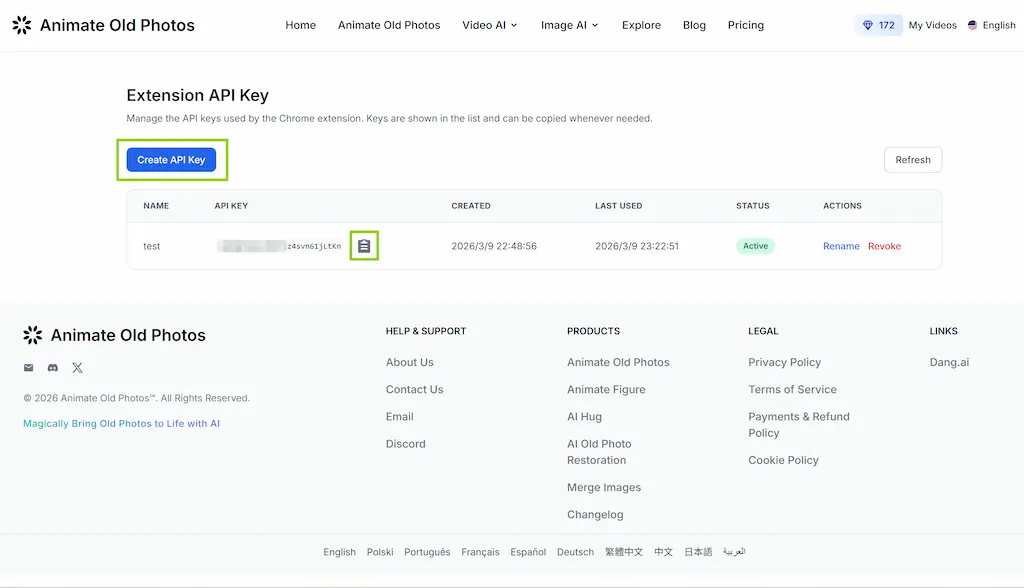This screenshot has height=588, width=1024.
Task: Click the Active status badge
Action: pyautogui.click(x=755, y=246)
